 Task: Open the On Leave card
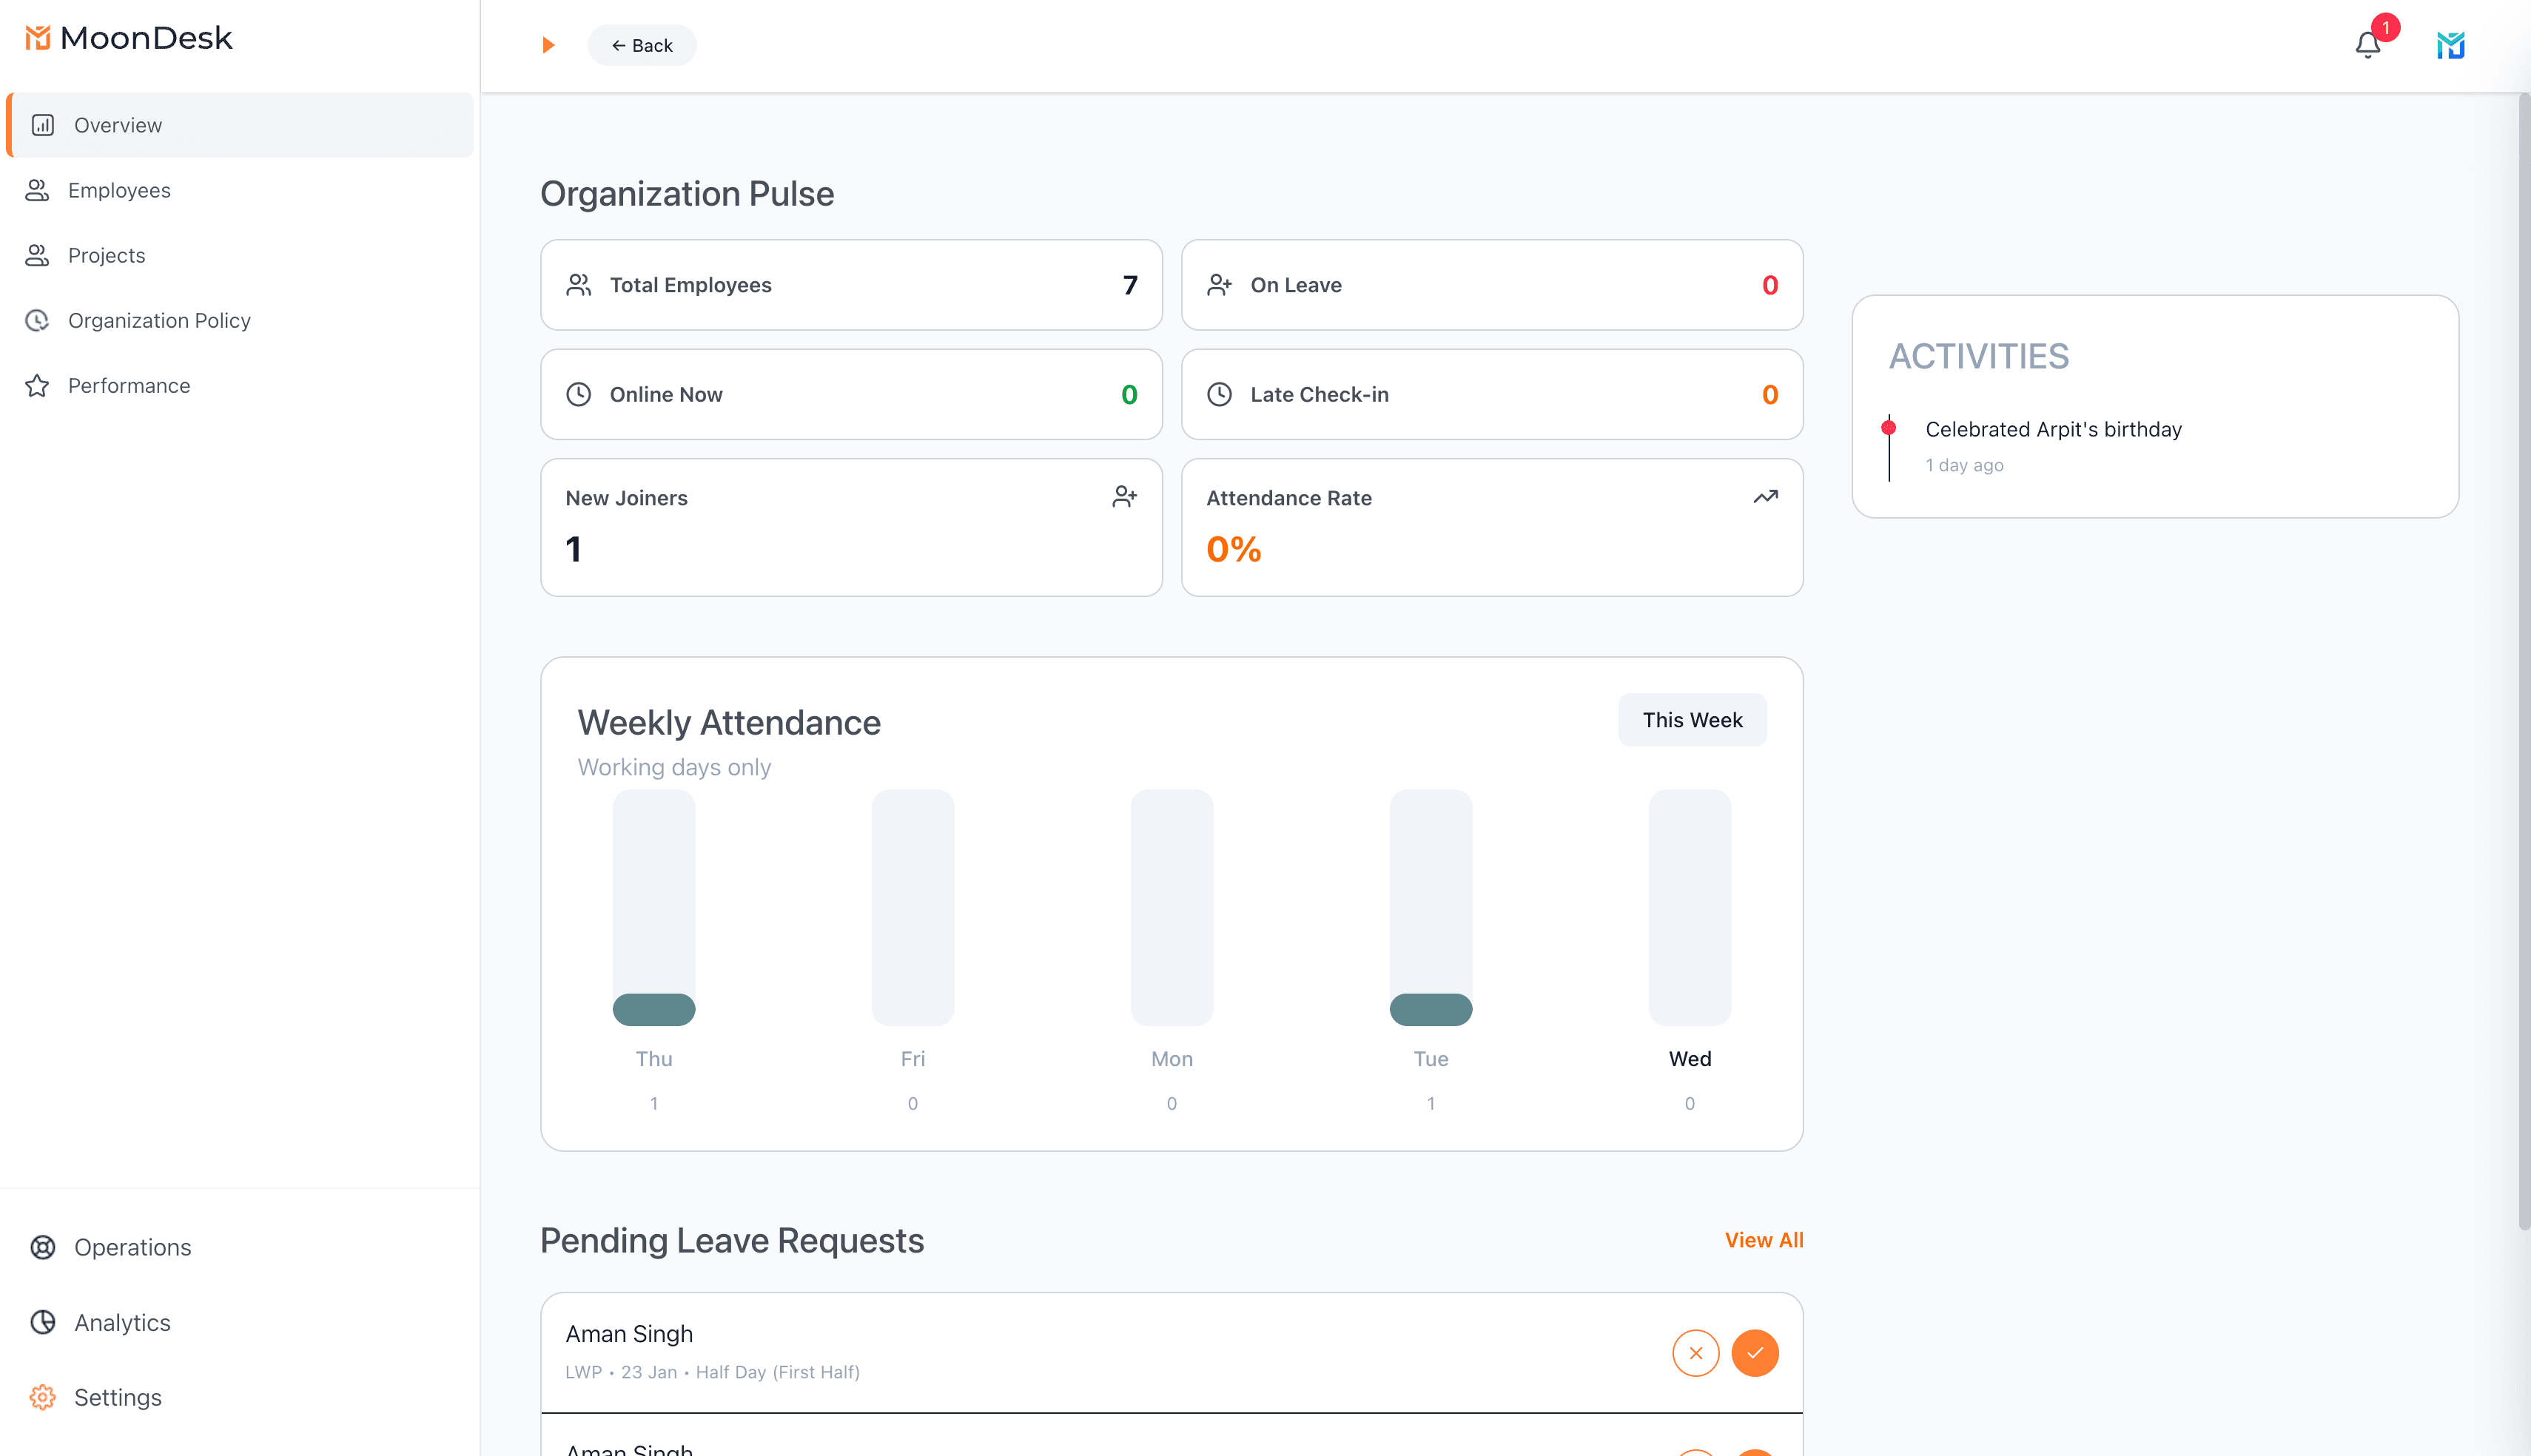coord(1492,285)
